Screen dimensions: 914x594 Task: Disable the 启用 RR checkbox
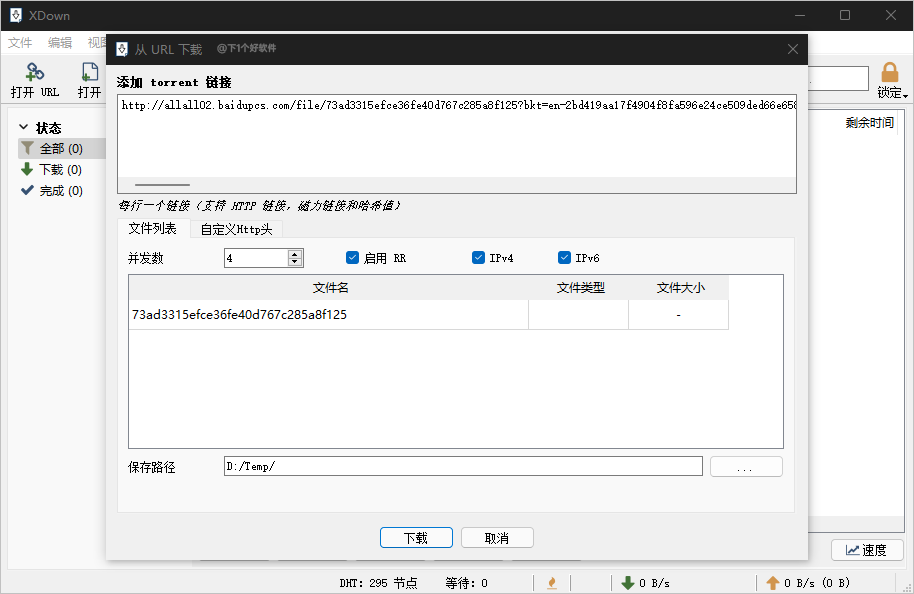tap(352, 258)
